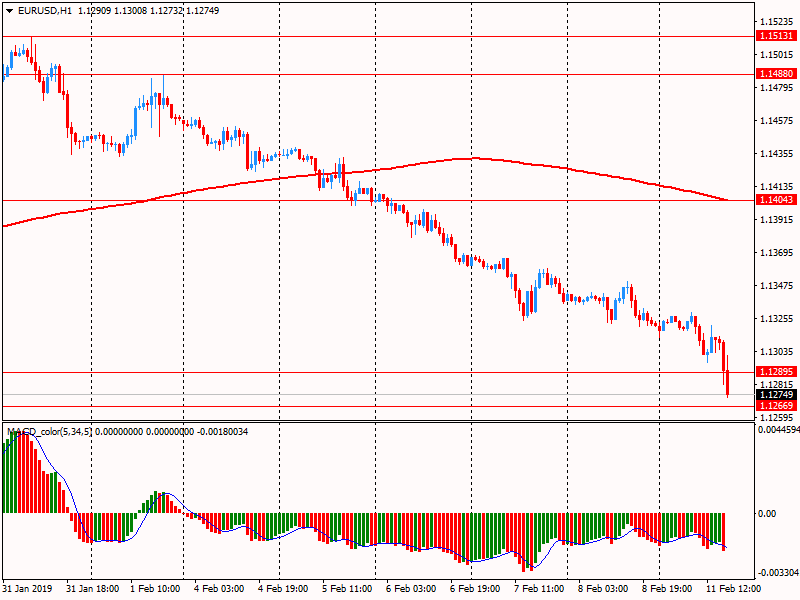Click the 1.13475 price scale value
This screenshot has height=600, width=800.
[777, 285]
